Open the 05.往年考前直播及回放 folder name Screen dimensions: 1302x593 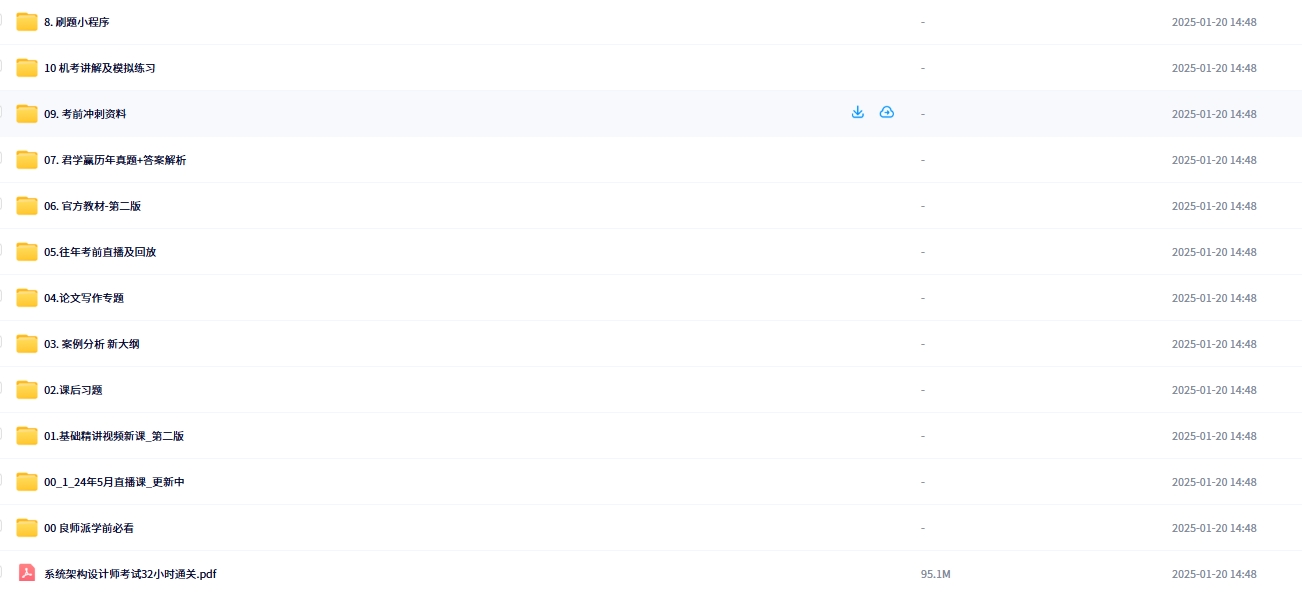[x=100, y=252]
